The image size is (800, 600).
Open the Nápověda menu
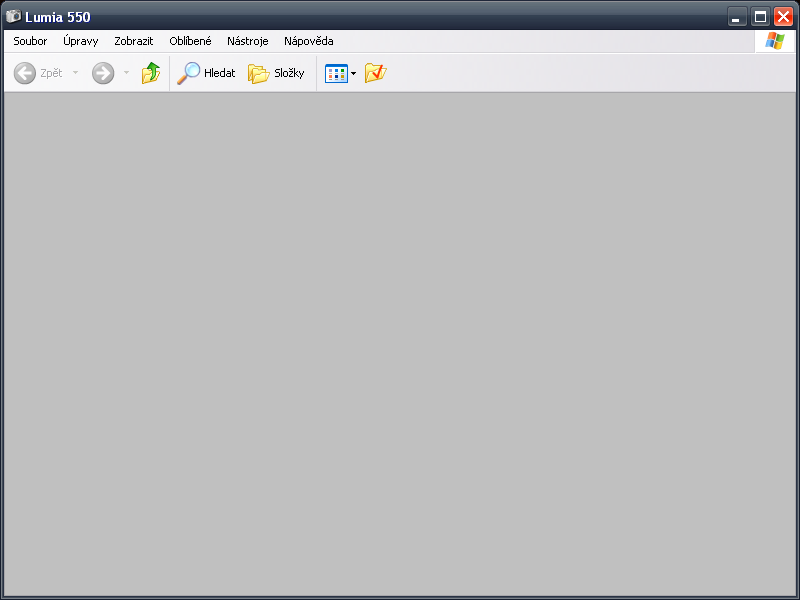pos(309,41)
